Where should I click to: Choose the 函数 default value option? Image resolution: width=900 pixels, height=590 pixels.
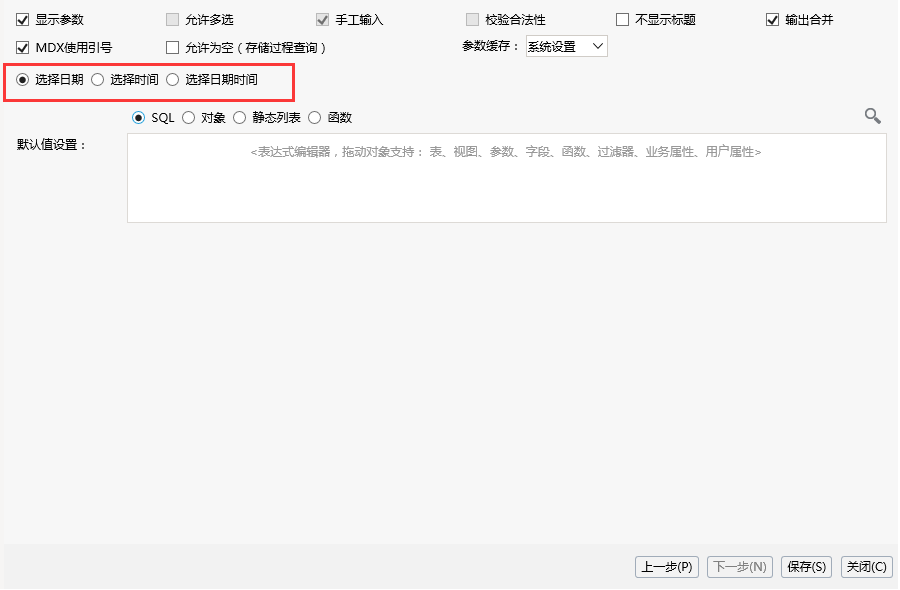315,118
